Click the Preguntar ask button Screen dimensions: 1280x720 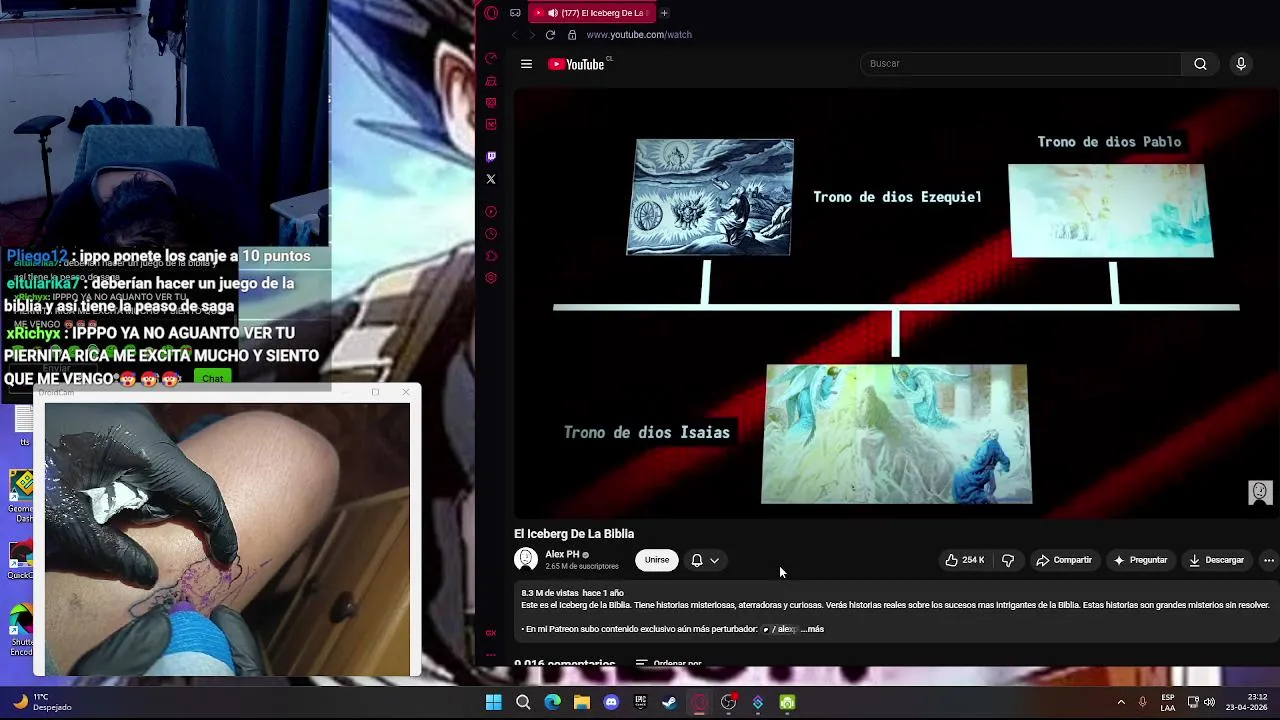pyautogui.click(x=1140, y=560)
